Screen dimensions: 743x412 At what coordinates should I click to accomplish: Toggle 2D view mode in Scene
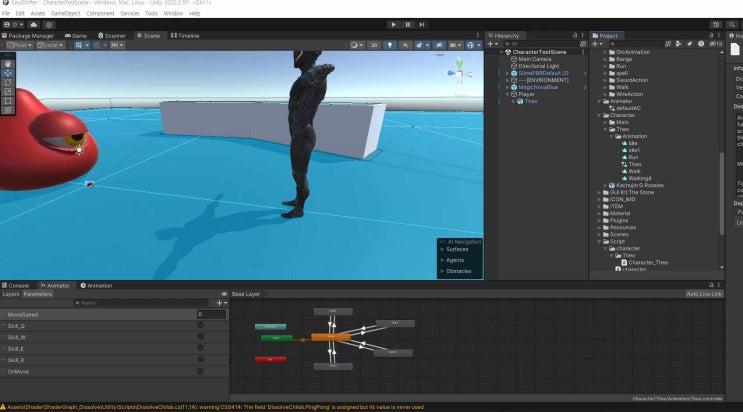coord(374,45)
